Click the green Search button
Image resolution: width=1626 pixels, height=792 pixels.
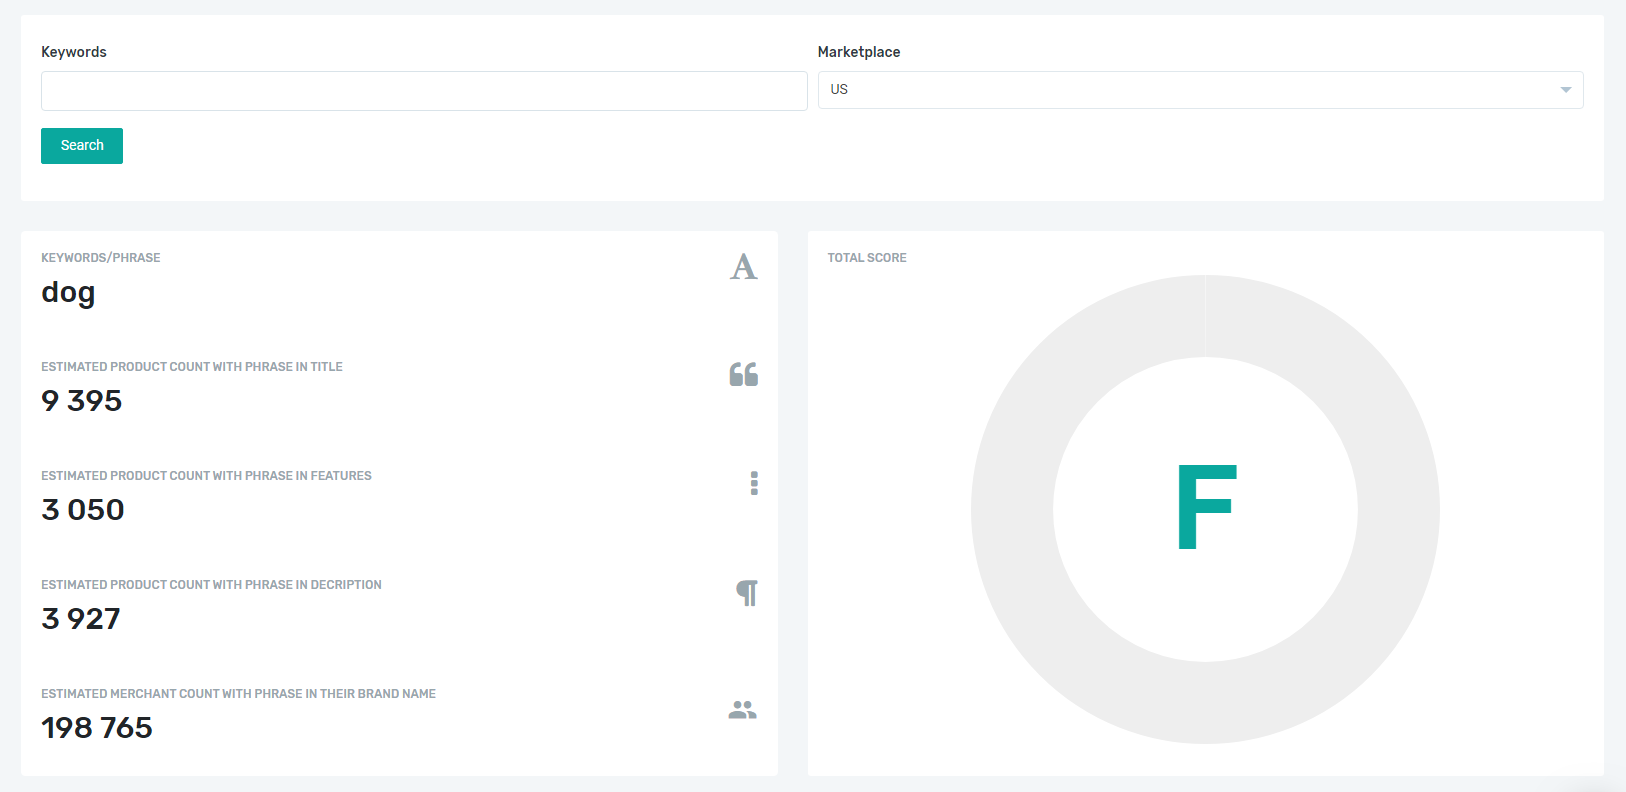82,146
